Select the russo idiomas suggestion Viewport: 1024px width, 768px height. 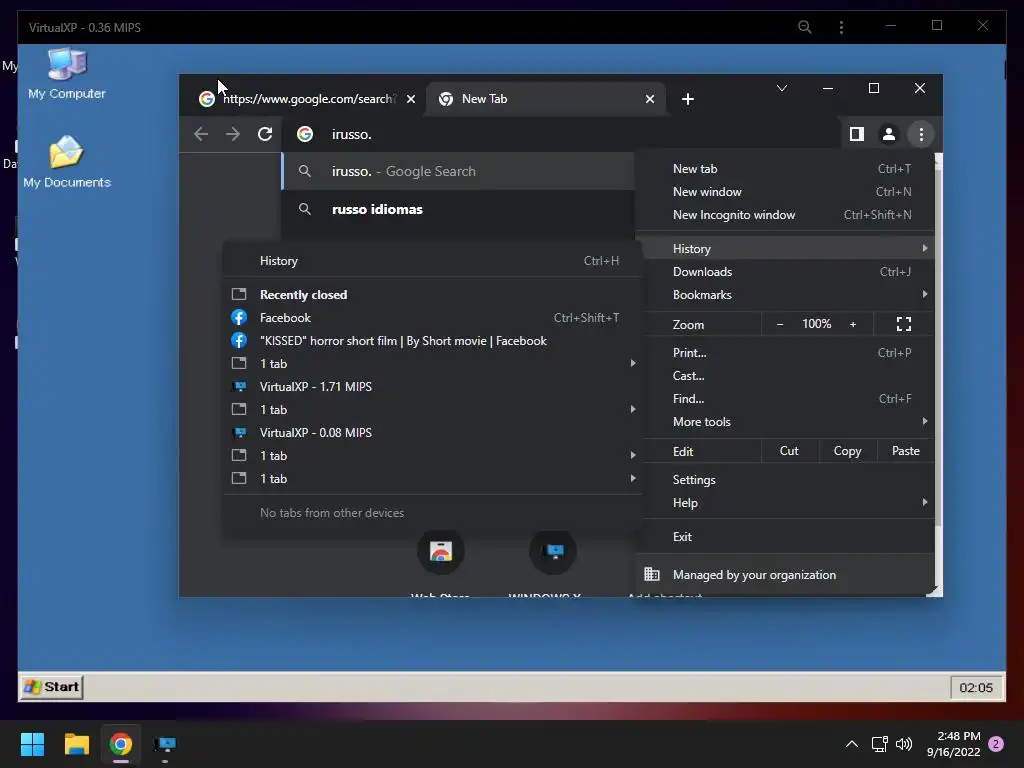458,209
